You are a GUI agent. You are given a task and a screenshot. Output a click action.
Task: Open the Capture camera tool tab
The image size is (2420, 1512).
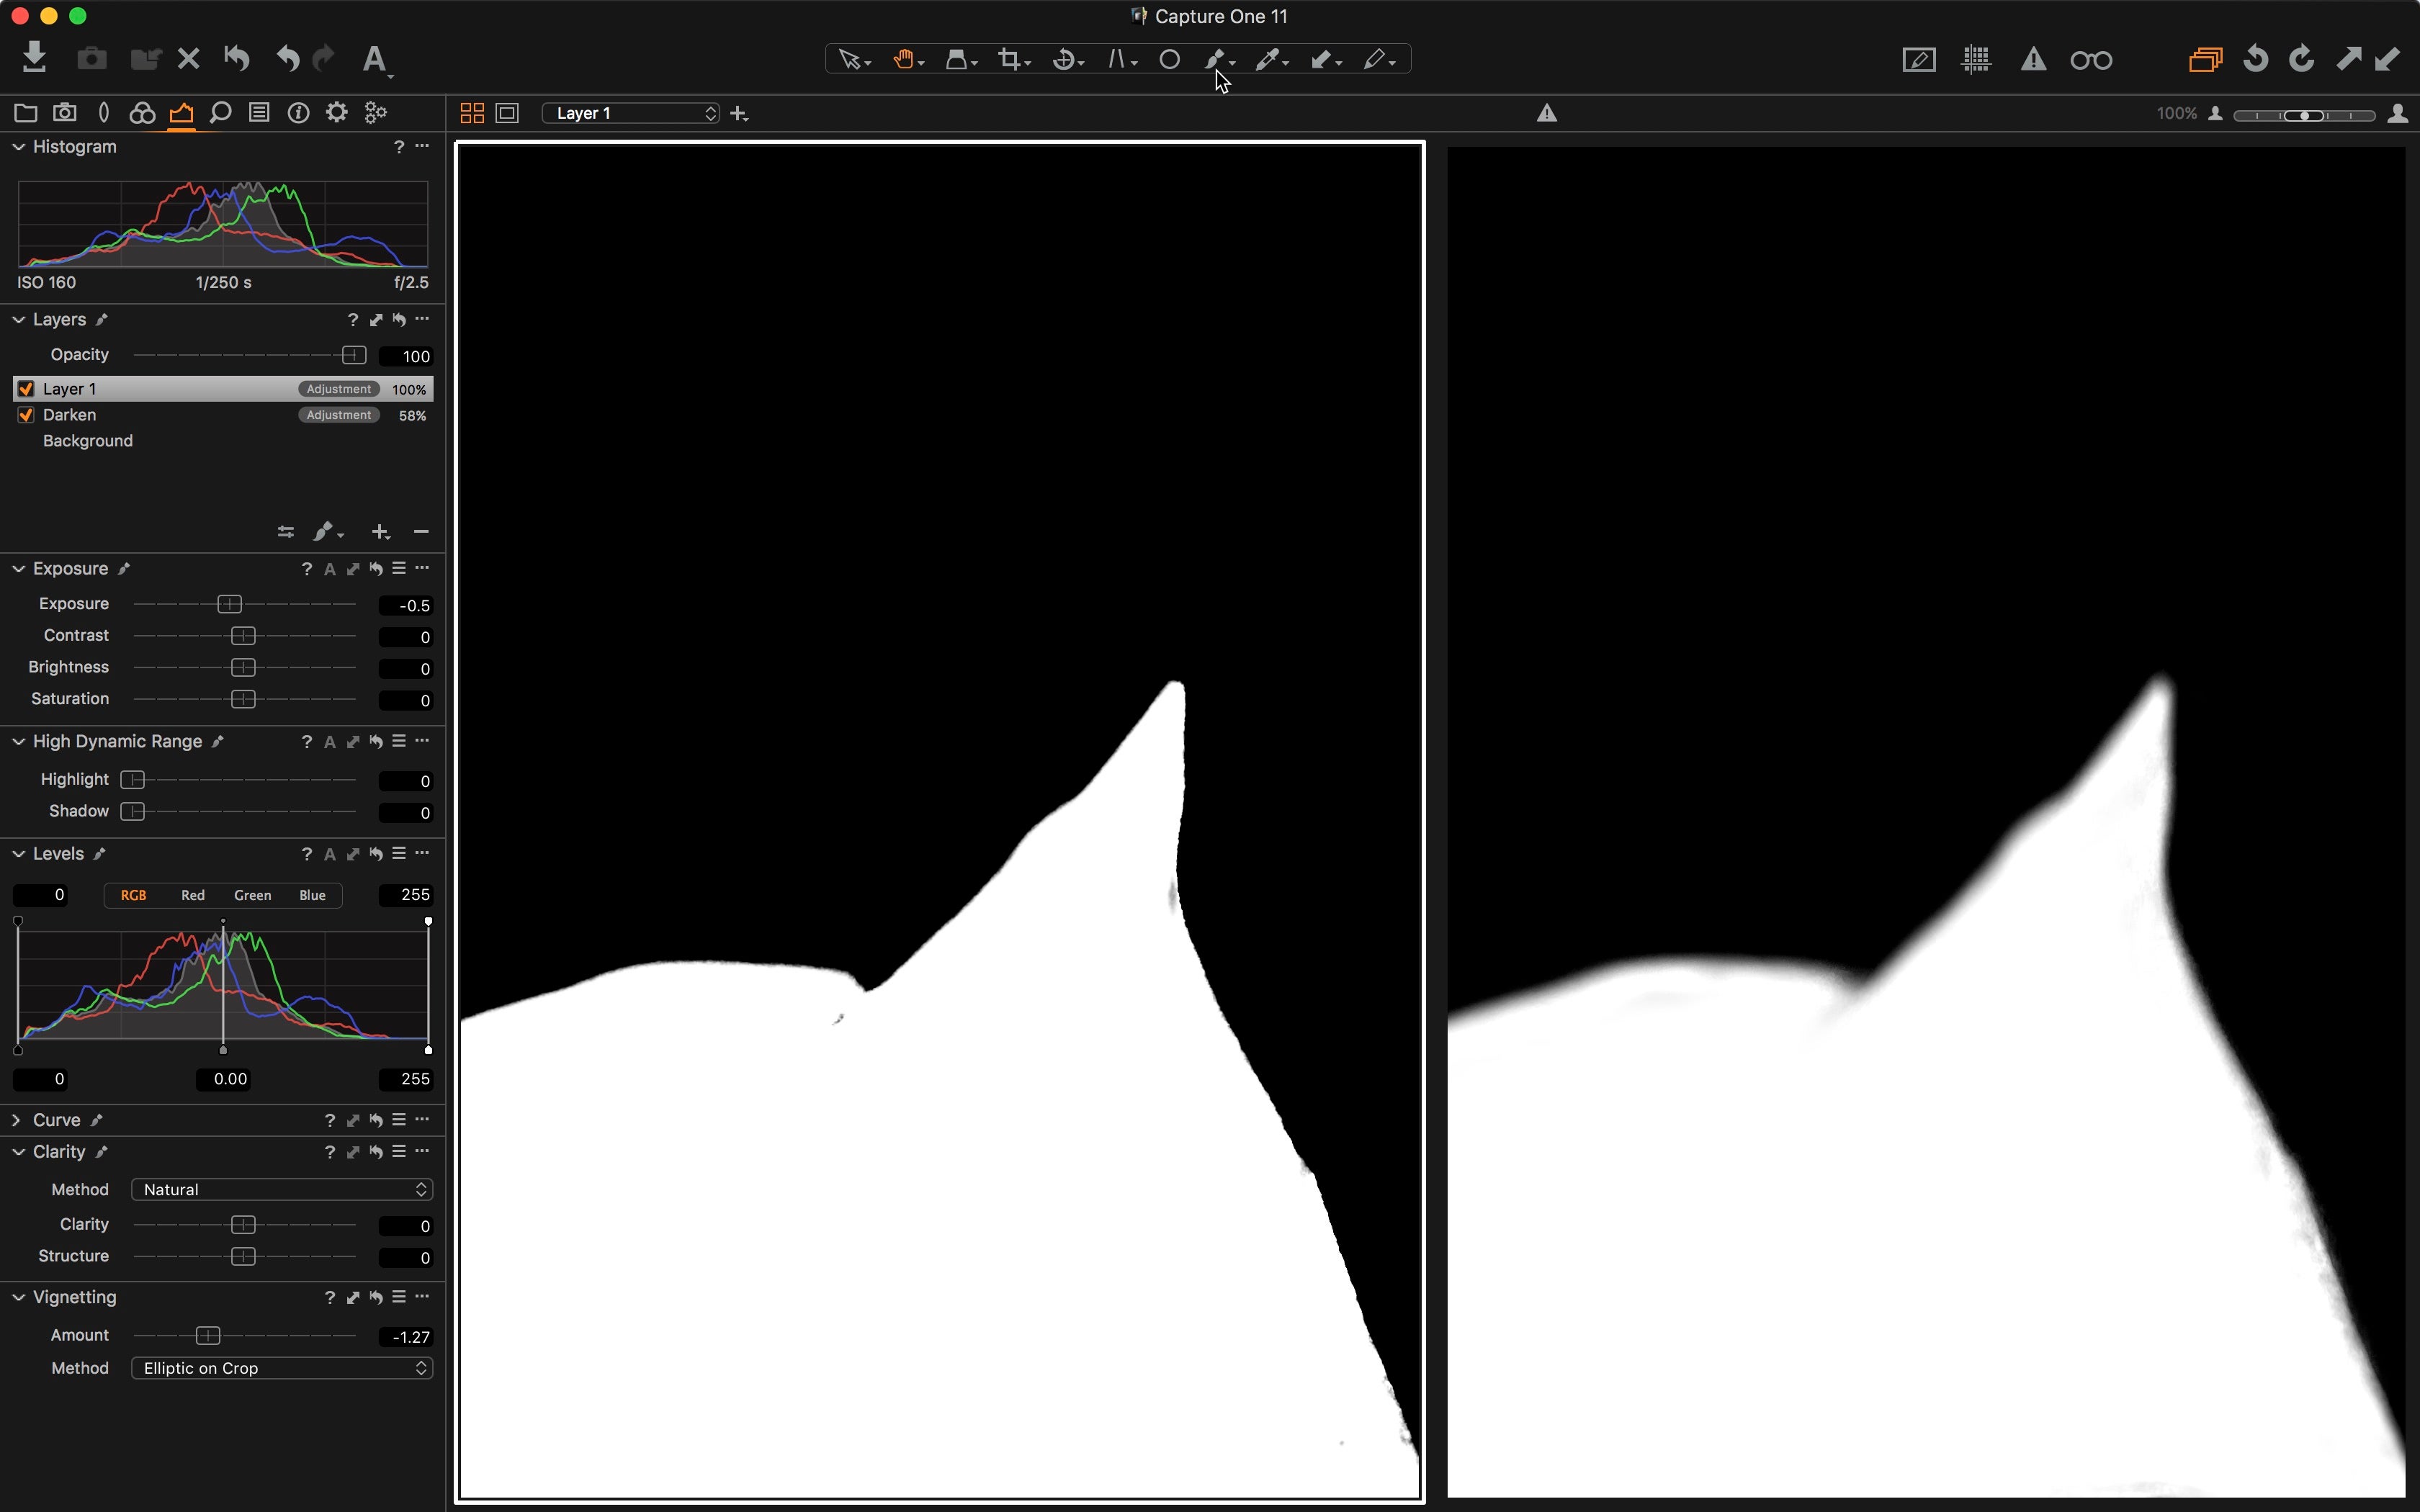click(x=65, y=113)
